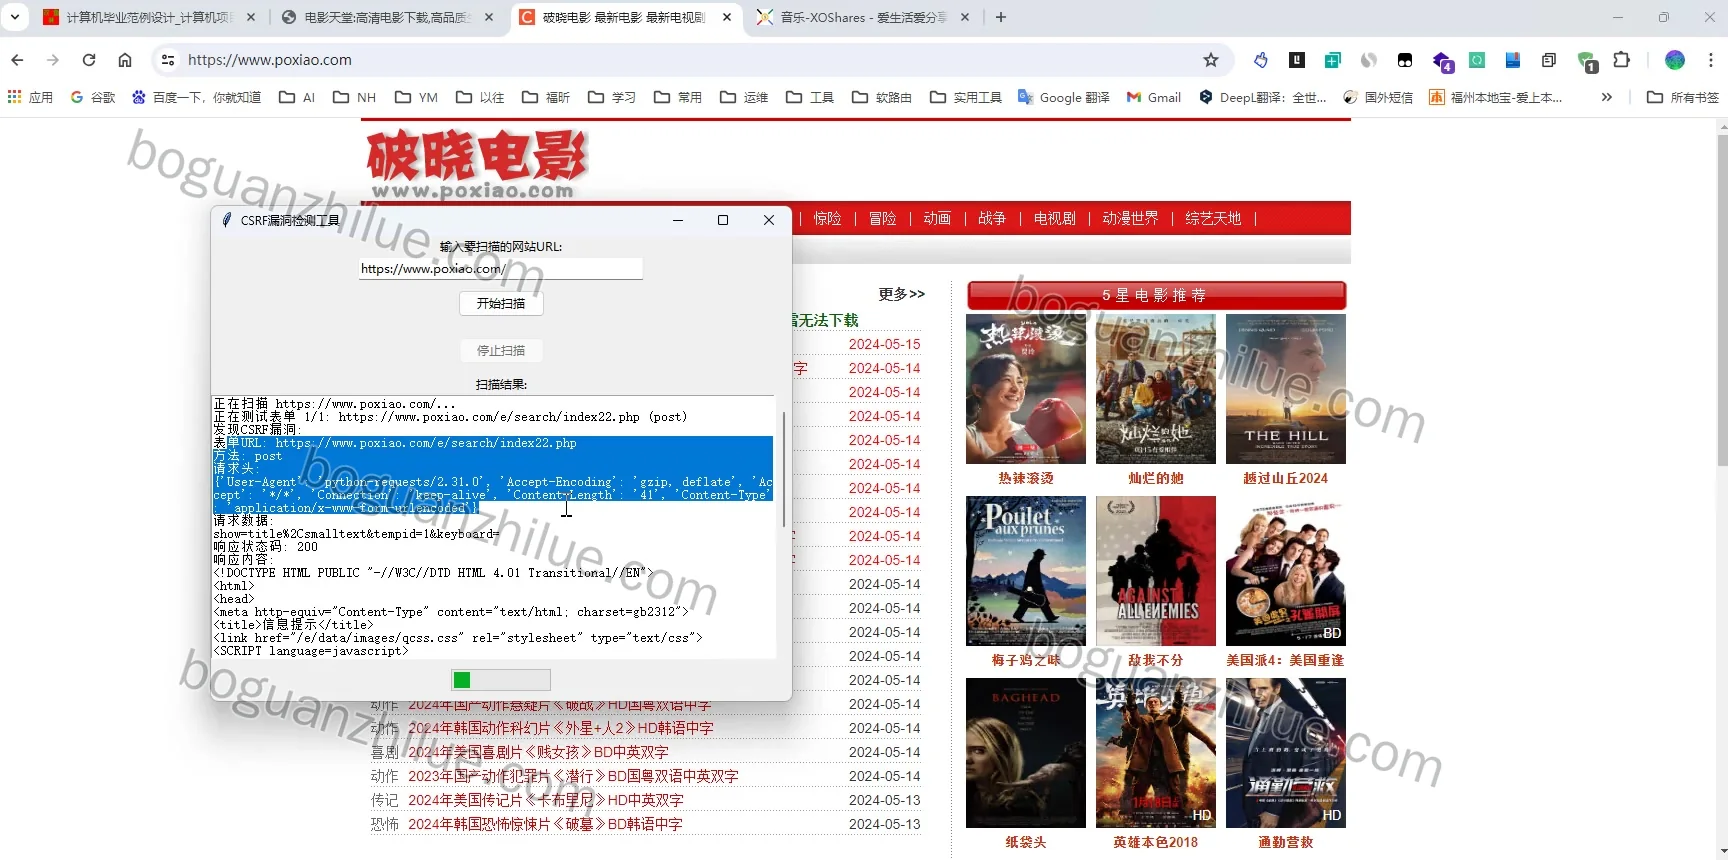Open the 卡布里尼 movie link
1728x860 pixels.
coord(546,800)
